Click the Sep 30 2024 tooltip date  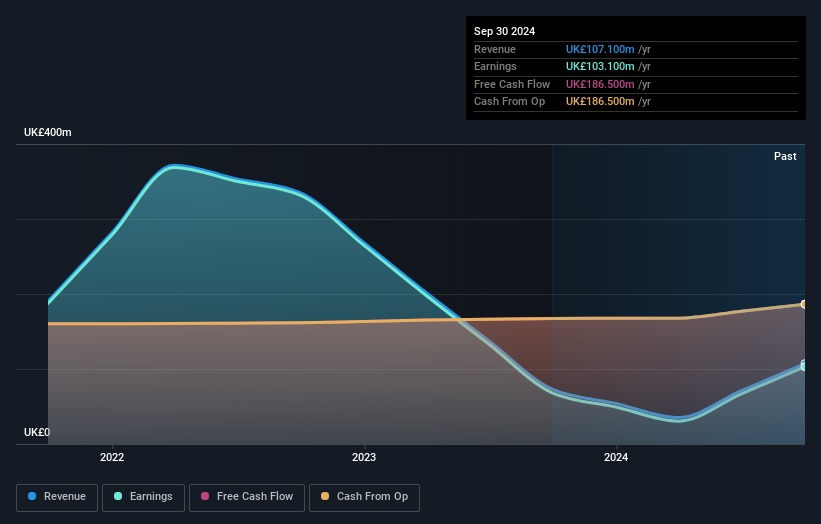coord(504,31)
